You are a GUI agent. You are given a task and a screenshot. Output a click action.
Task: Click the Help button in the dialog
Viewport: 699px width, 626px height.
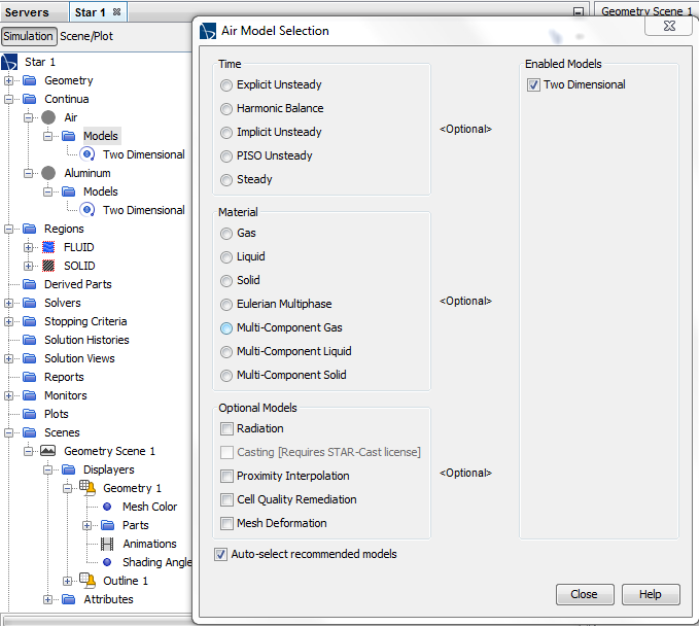coord(650,594)
